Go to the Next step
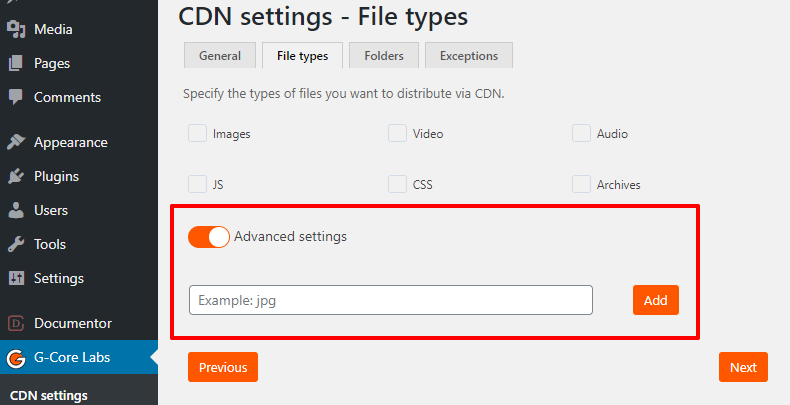 pyautogui.click(x=743, y=367)
